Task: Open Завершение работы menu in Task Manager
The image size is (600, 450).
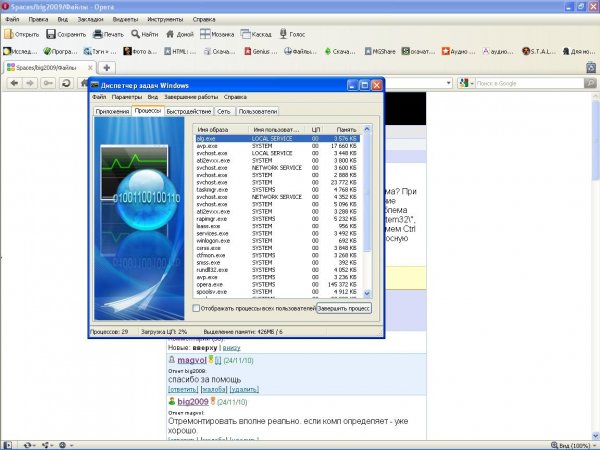Action: point(191,97)
